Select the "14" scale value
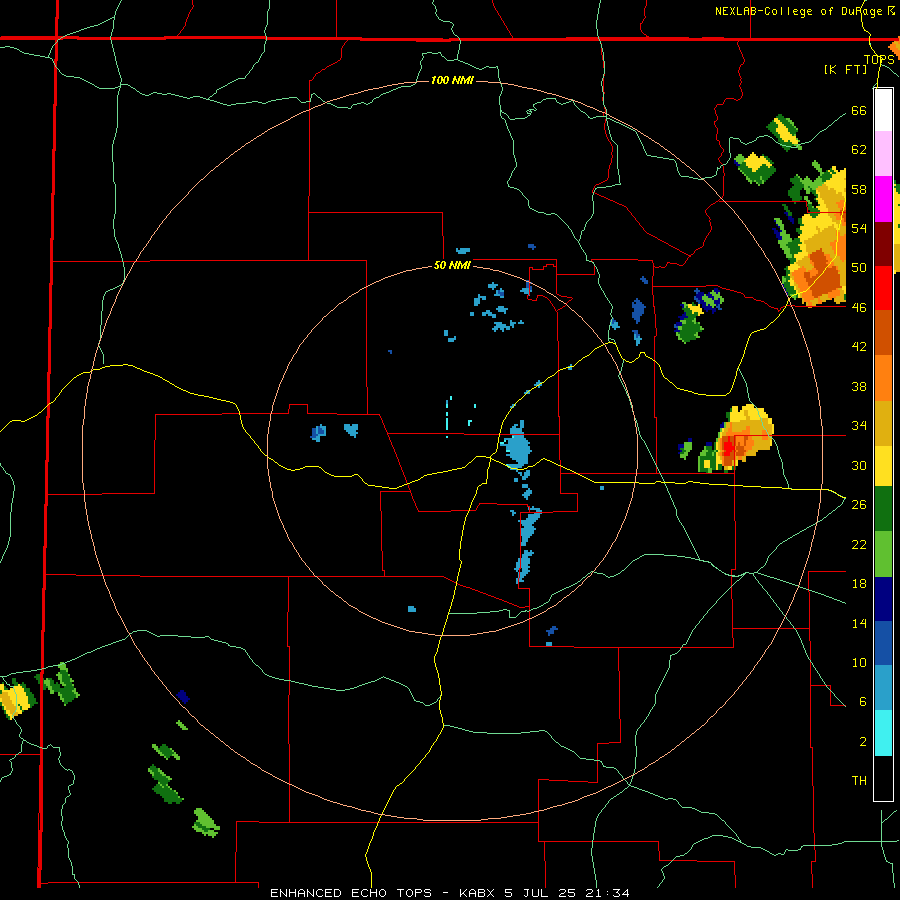Screen dimensions: 900x900 (859, 623)
